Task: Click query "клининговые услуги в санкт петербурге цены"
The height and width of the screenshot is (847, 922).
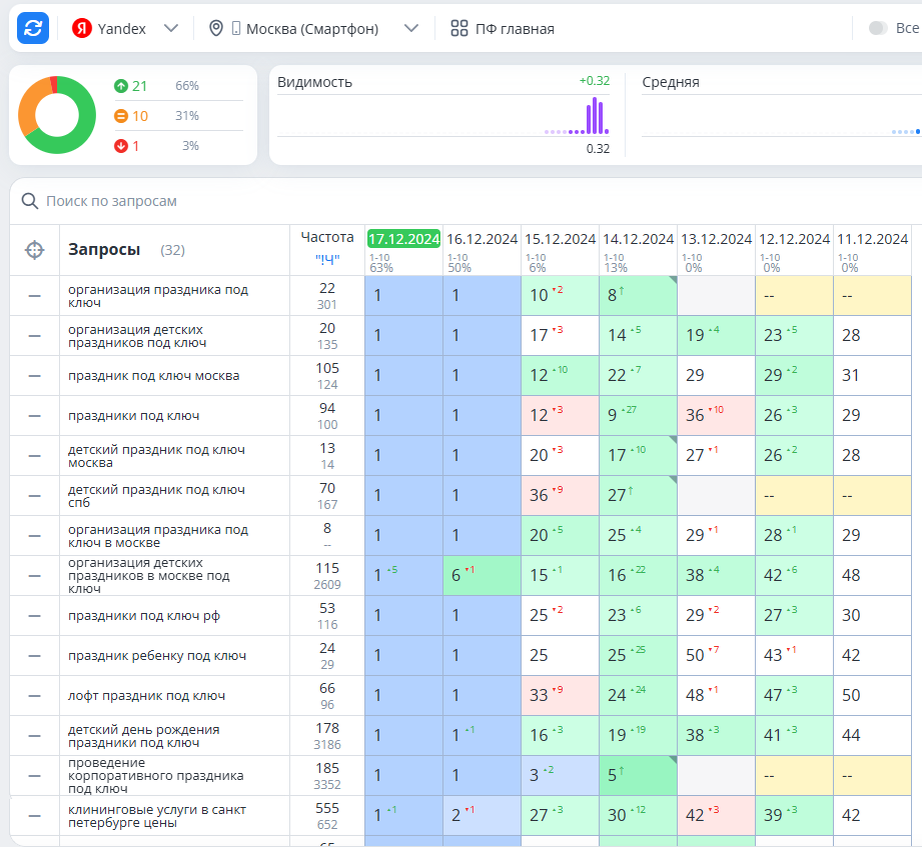Action: 157,816
